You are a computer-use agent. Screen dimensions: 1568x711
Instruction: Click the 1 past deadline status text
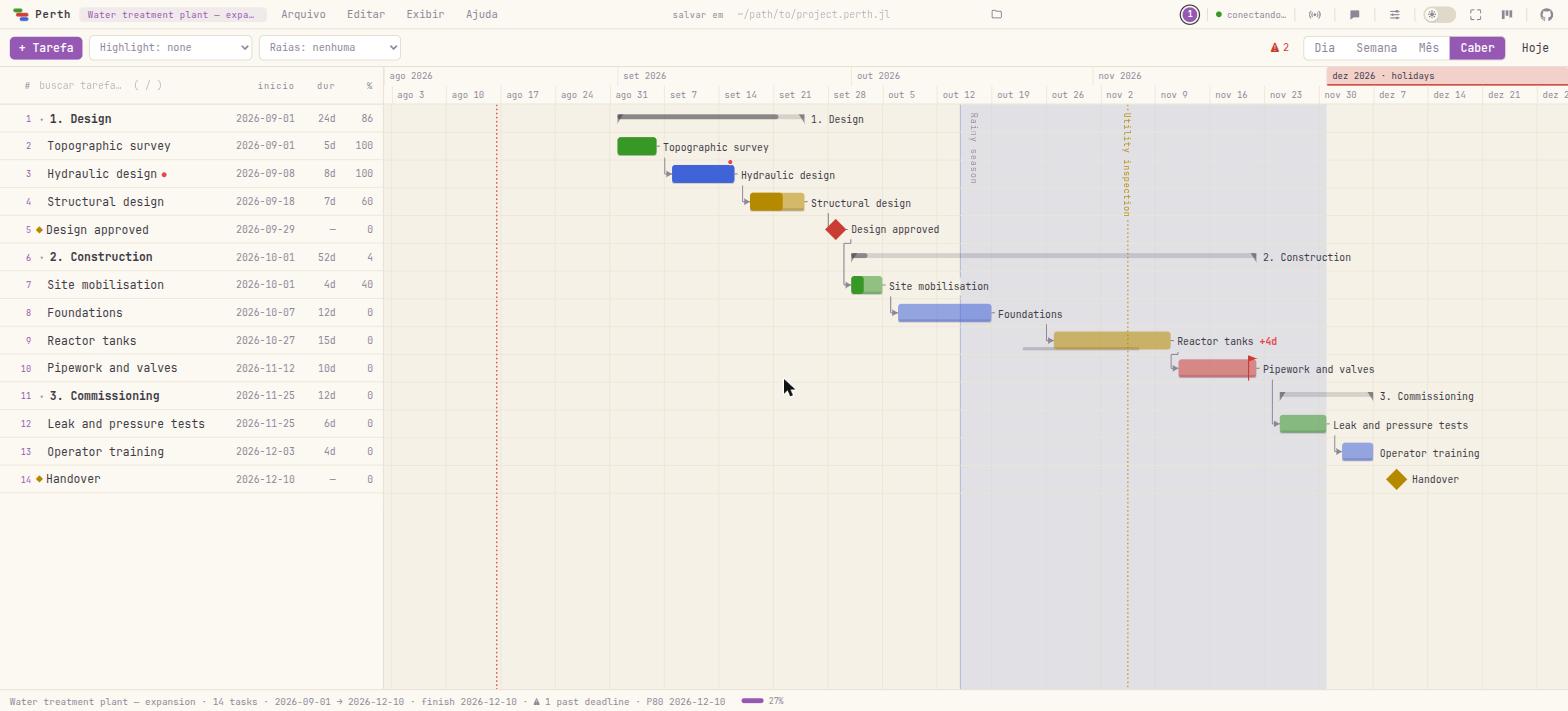pos(582,702)
